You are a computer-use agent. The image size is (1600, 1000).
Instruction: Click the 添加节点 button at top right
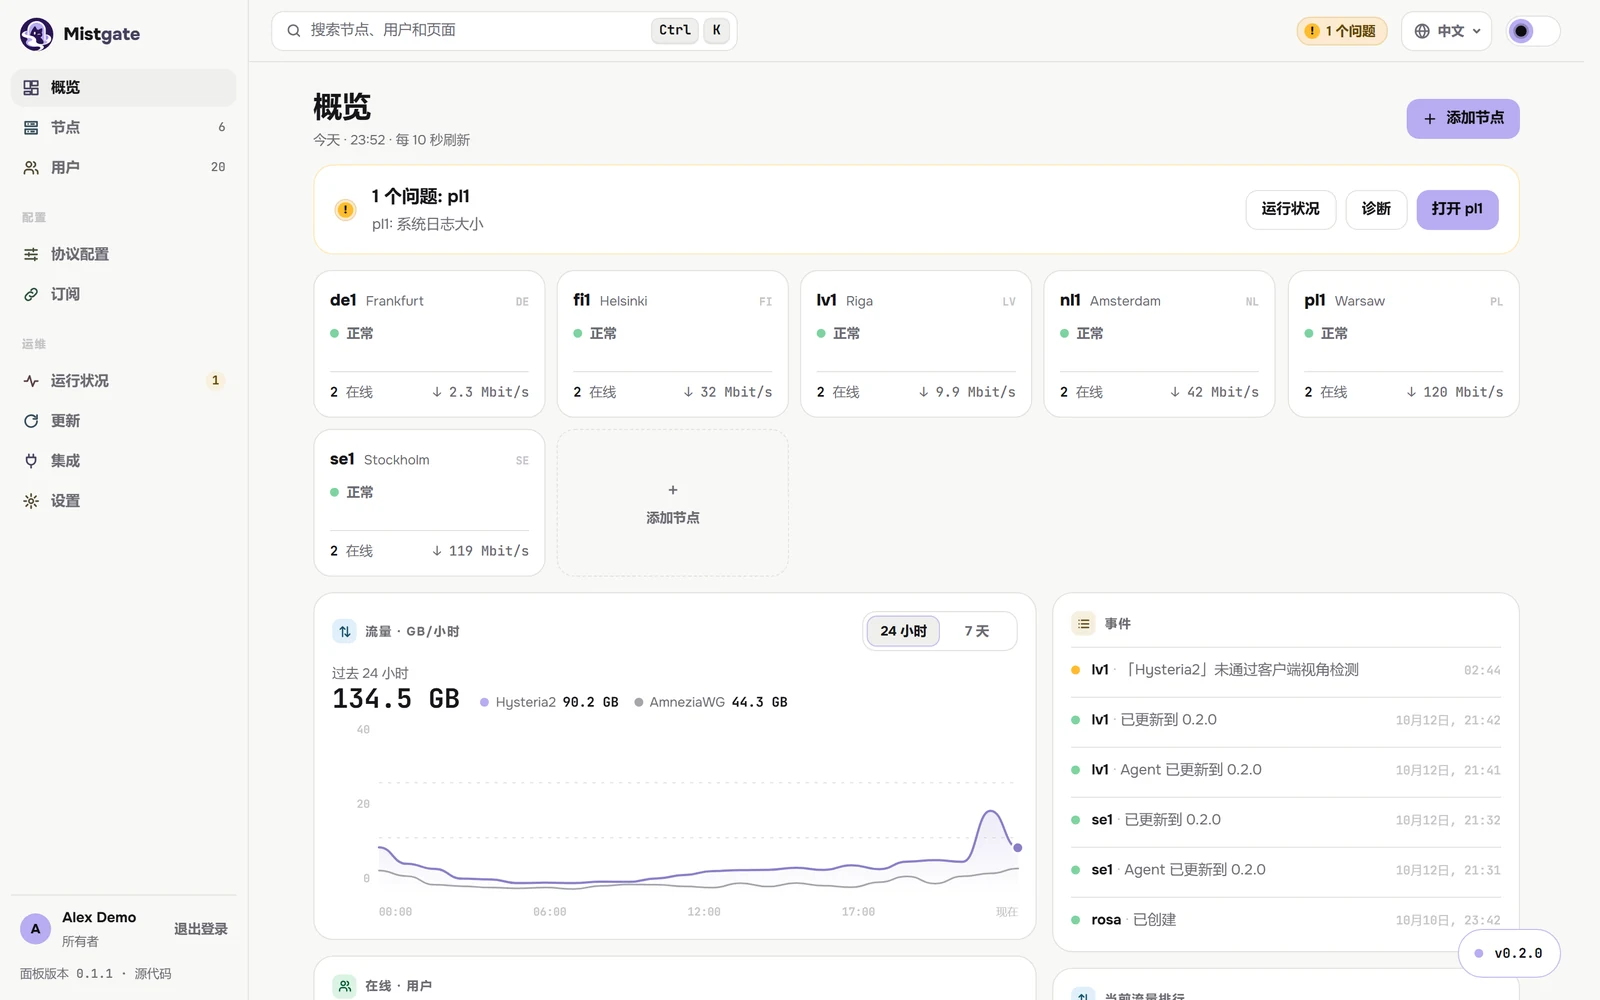[1463, 119]
